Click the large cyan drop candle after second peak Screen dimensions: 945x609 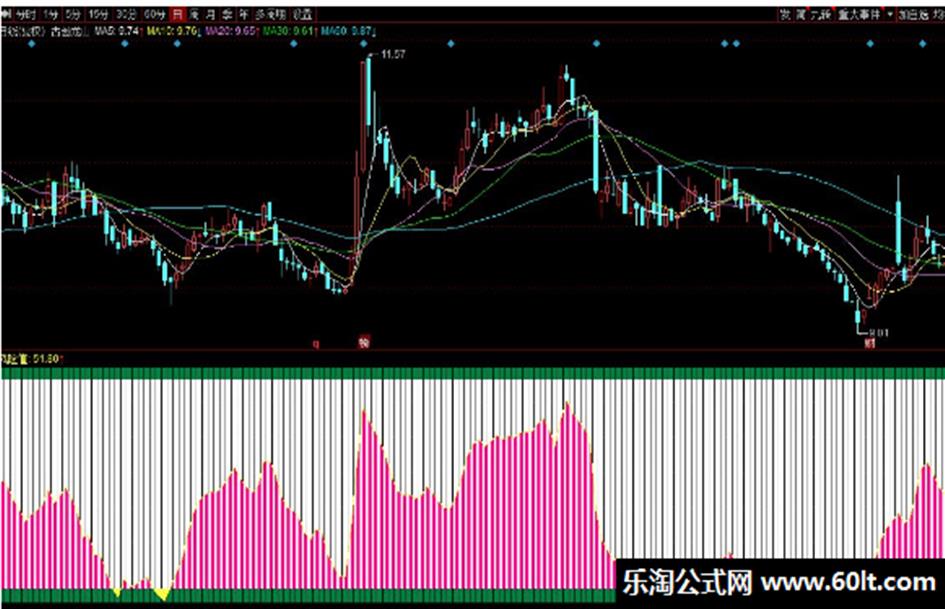click(x=596, y=153)
